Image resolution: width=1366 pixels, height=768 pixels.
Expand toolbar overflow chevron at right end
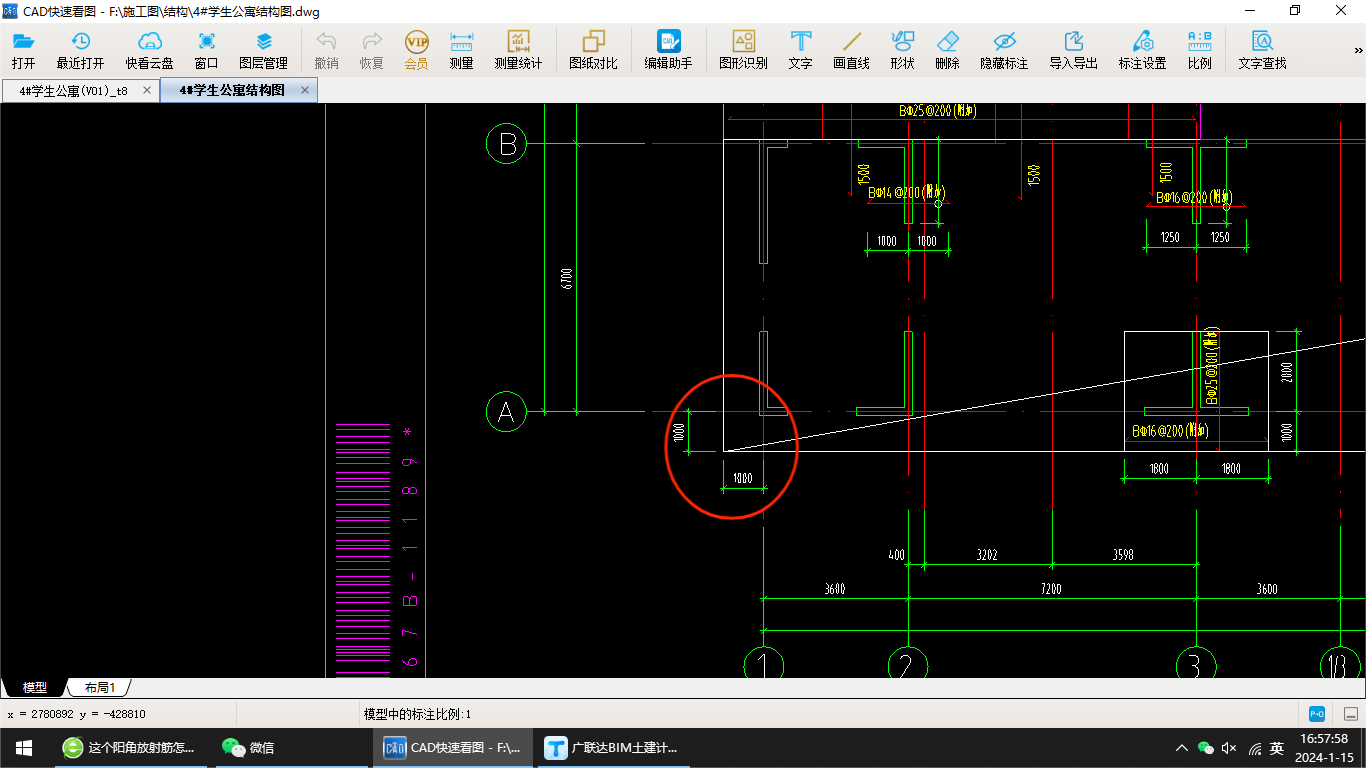(1359, 50)
